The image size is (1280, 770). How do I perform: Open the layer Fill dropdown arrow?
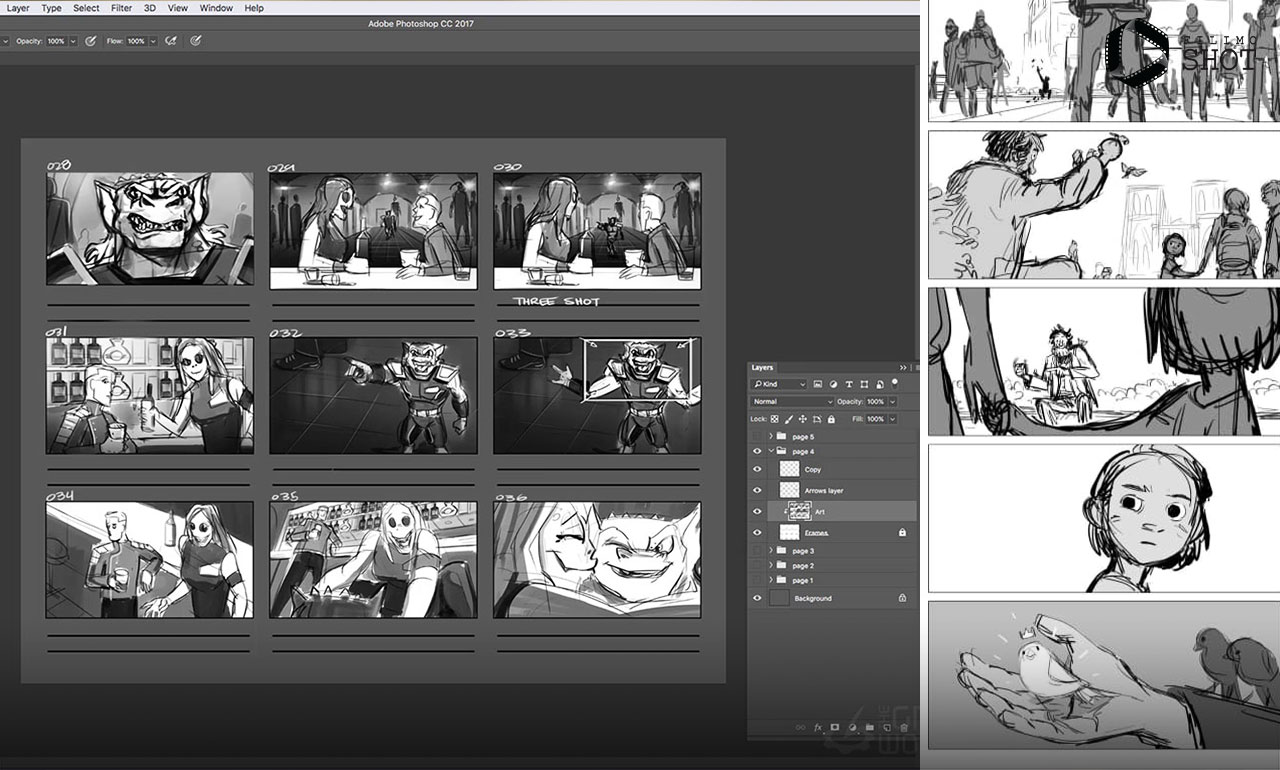pyautogui.click(x=892, y=419)
